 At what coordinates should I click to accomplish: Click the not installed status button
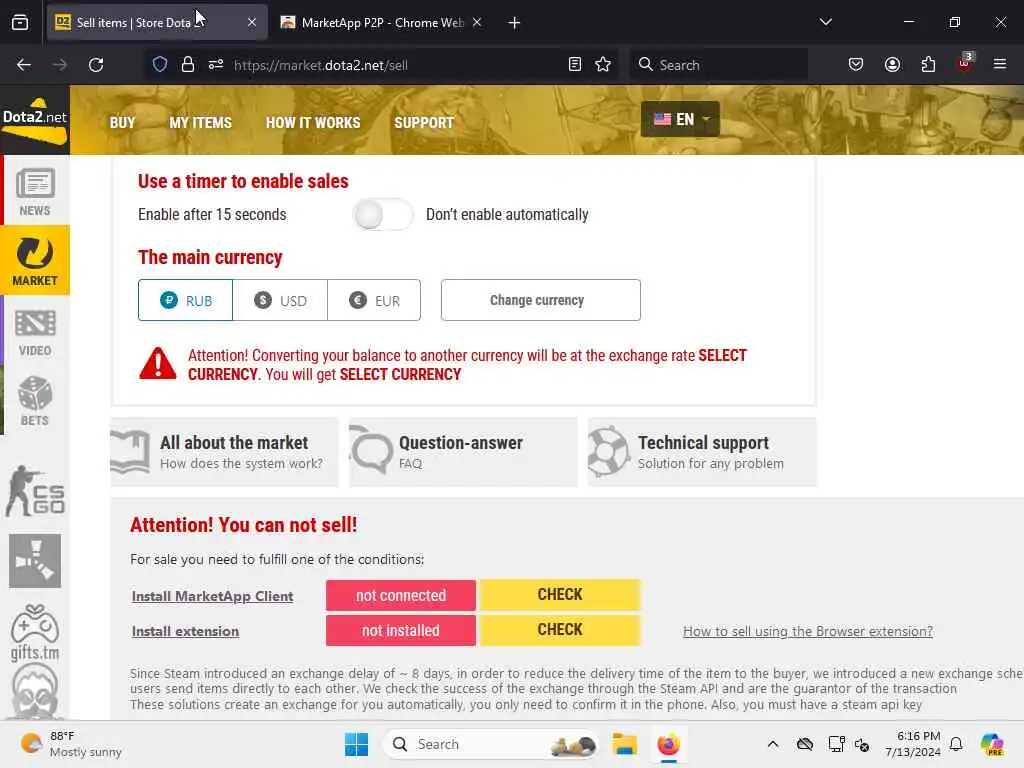click(x=401, y=631)
